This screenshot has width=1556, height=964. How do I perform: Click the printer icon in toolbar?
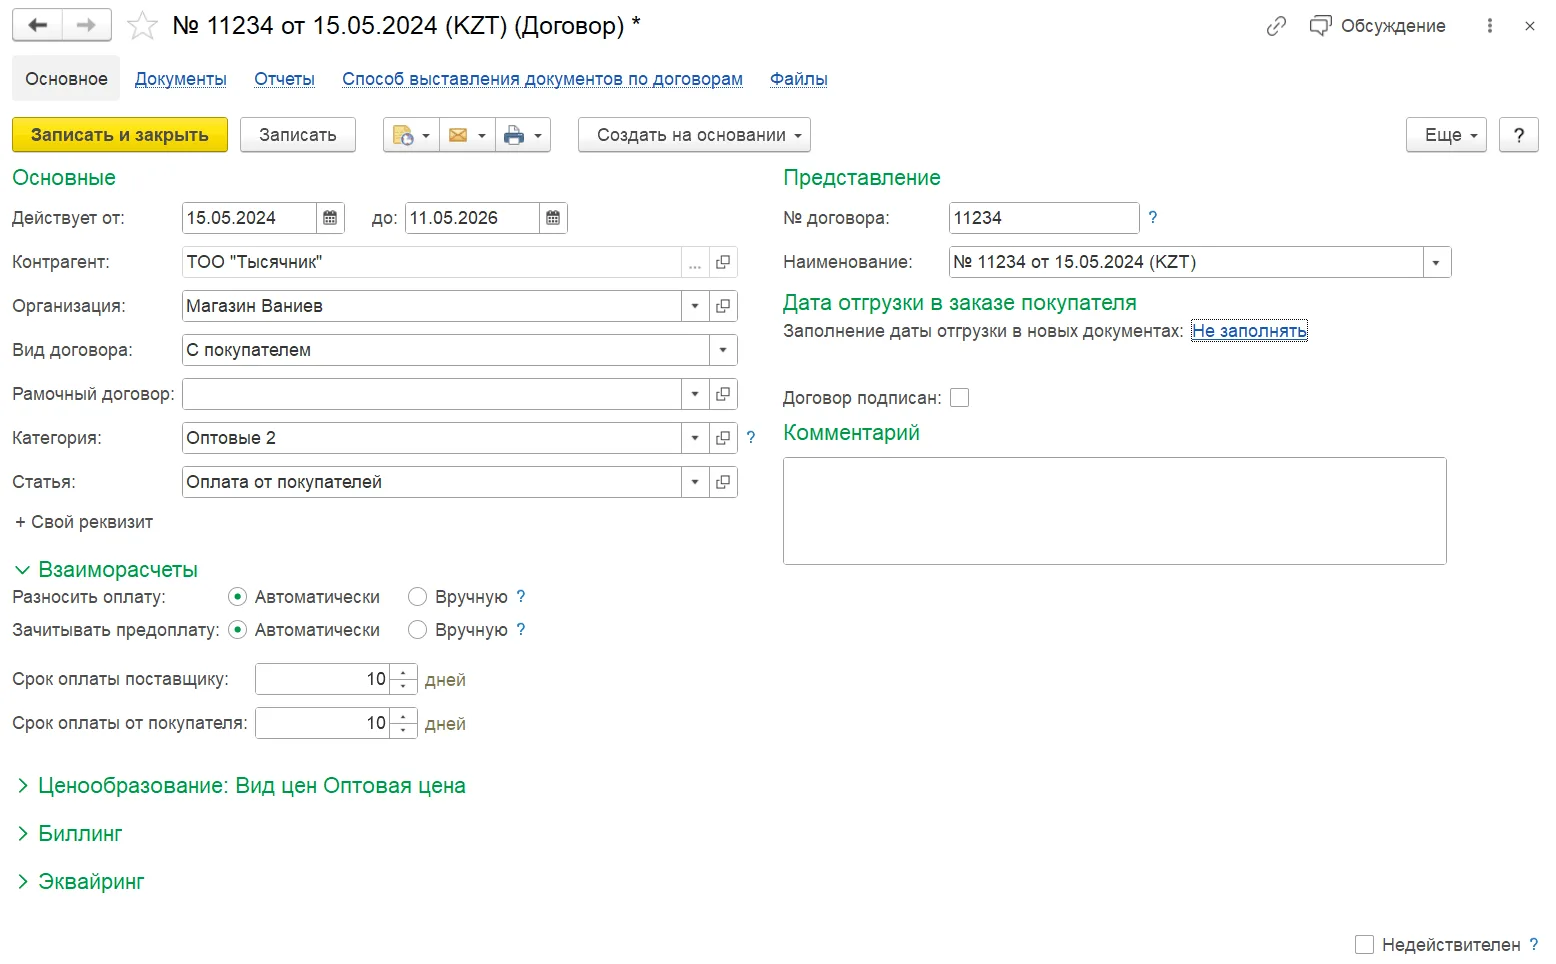(522, 135)
